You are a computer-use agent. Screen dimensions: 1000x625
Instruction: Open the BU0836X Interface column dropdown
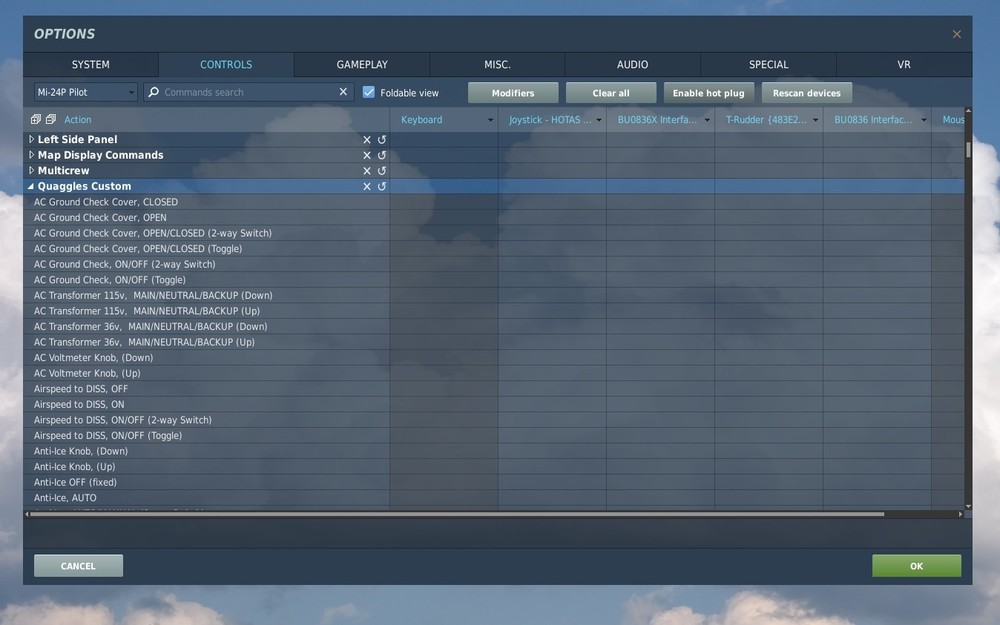tap(707, 120)
